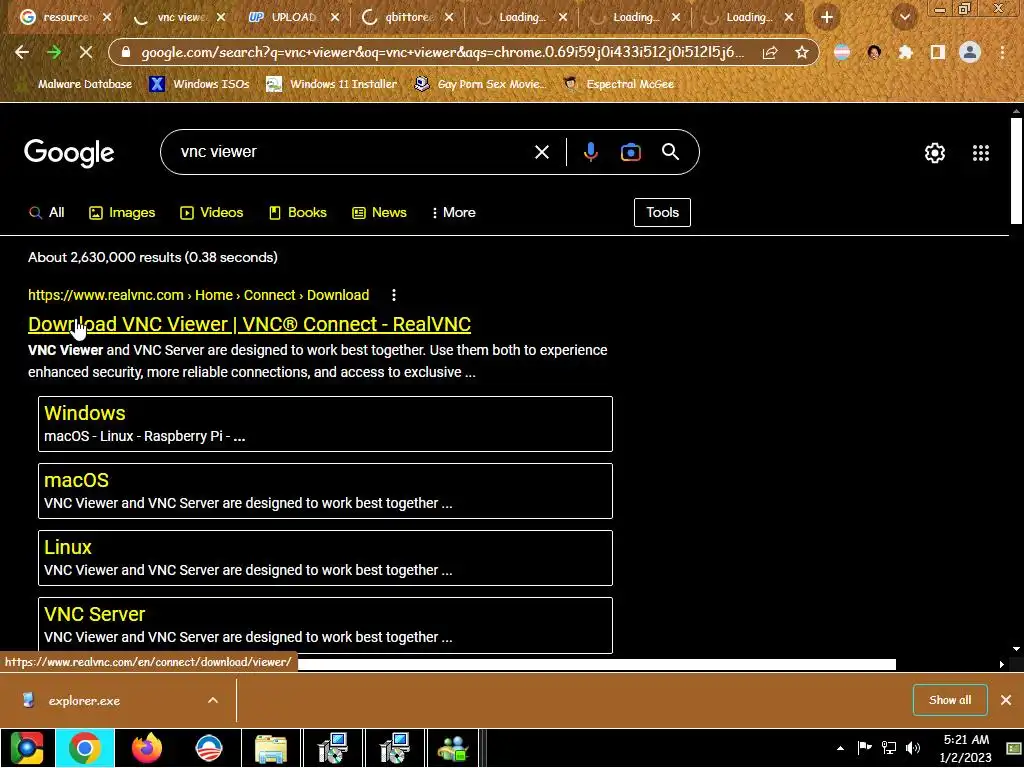Open the Windows sitelink
Screen dimensions: 1024x768
(x=85, y=413)
